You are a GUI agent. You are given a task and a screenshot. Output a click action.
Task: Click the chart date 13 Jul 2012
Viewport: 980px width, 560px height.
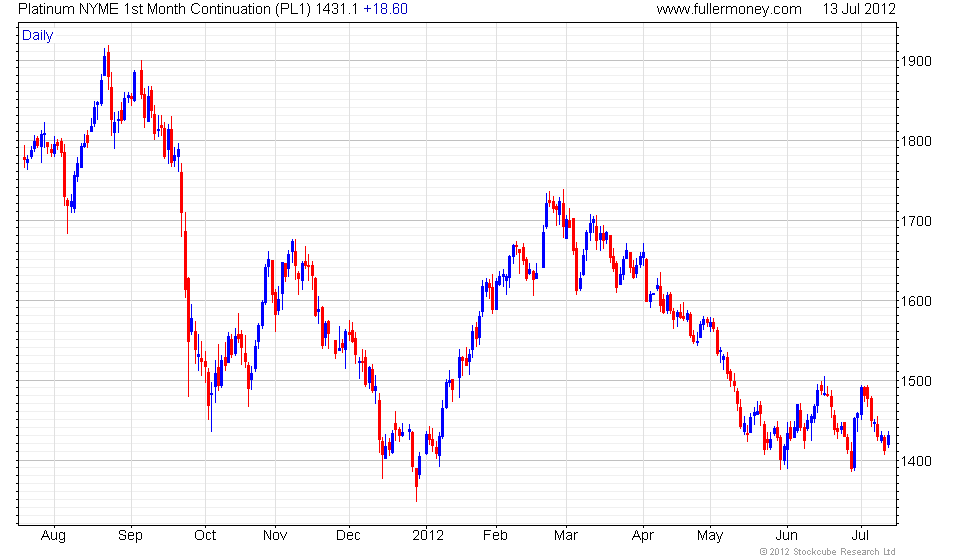click(x=859, y=9)
